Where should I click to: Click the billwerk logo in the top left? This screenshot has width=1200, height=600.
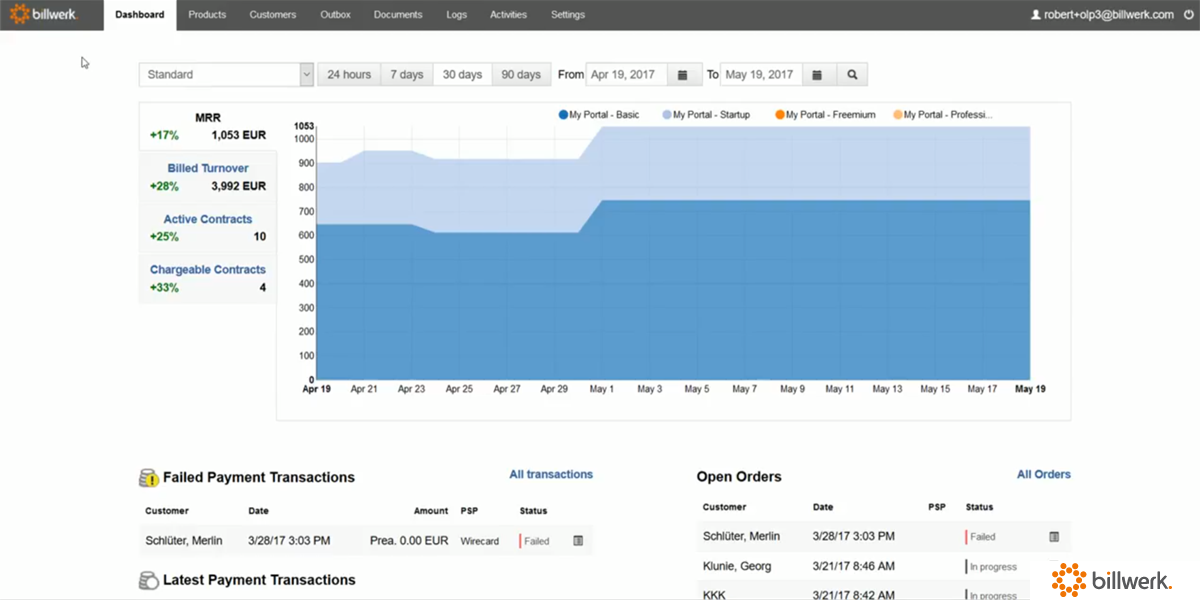pos(51,14)
